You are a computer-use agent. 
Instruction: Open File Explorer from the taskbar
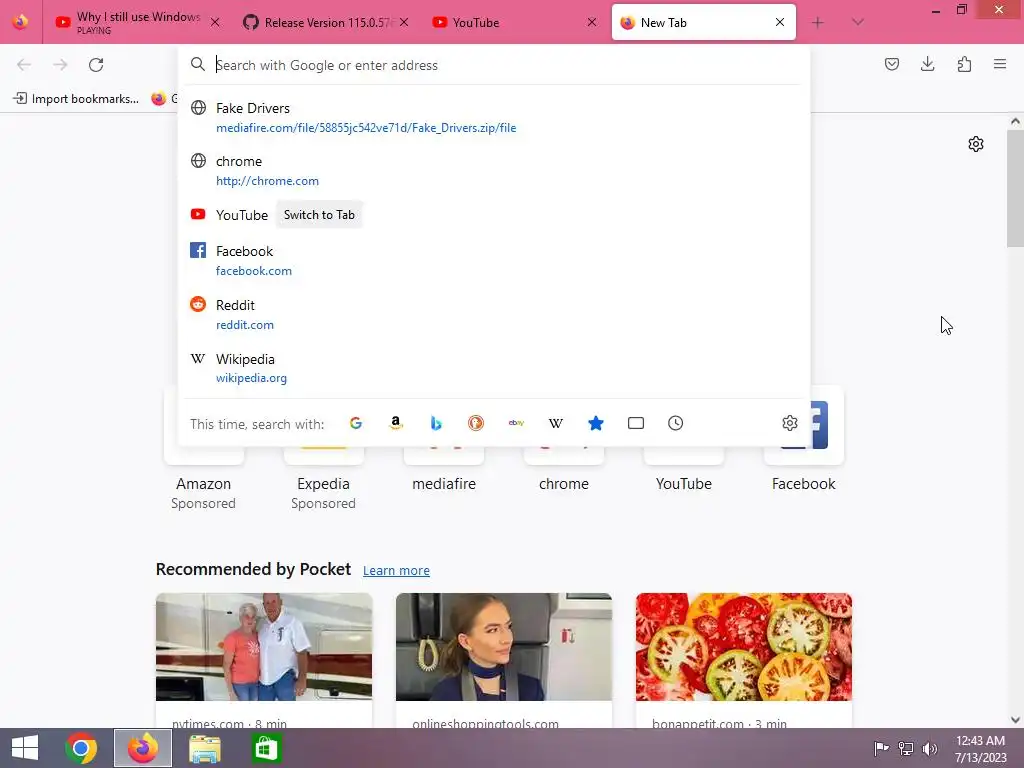click(x=204, y=748)
